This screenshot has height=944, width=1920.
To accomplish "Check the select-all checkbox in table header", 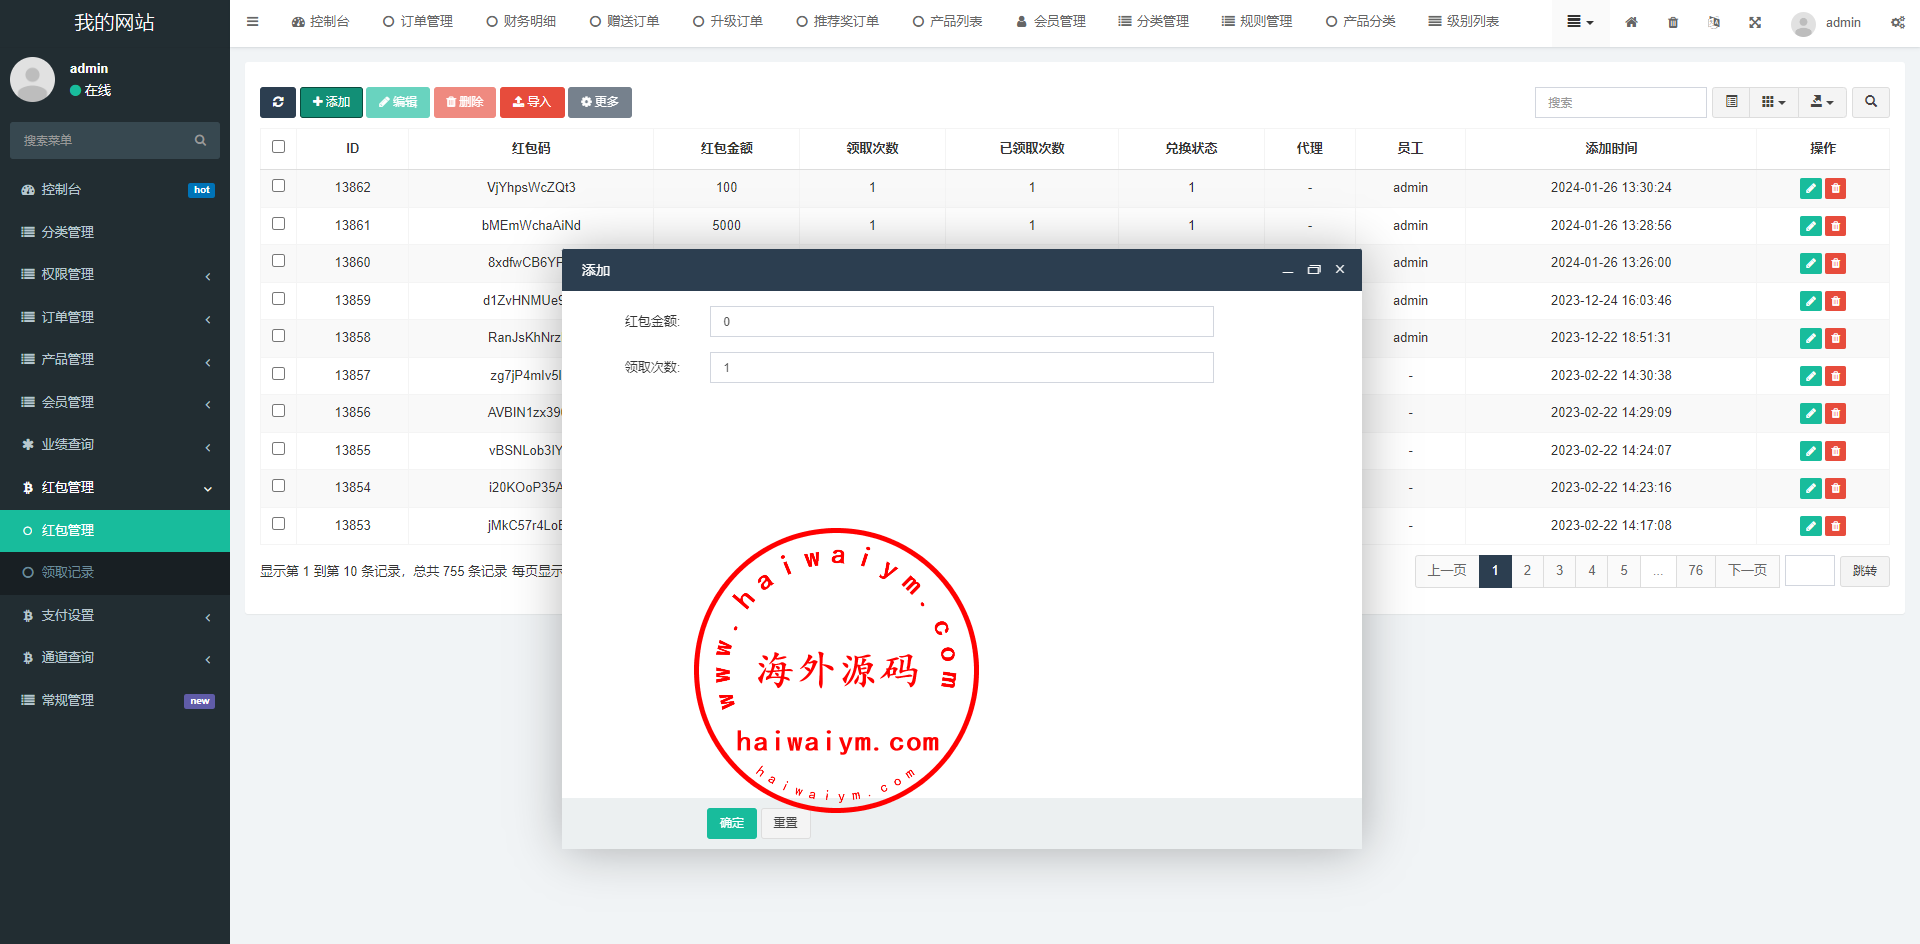I will point(279,147).
